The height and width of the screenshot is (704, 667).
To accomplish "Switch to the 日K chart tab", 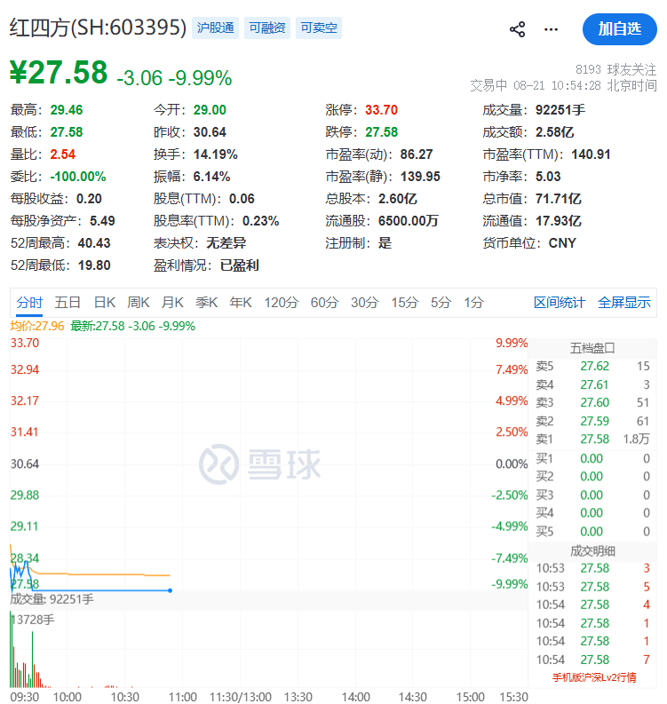I will pos(105,303).
